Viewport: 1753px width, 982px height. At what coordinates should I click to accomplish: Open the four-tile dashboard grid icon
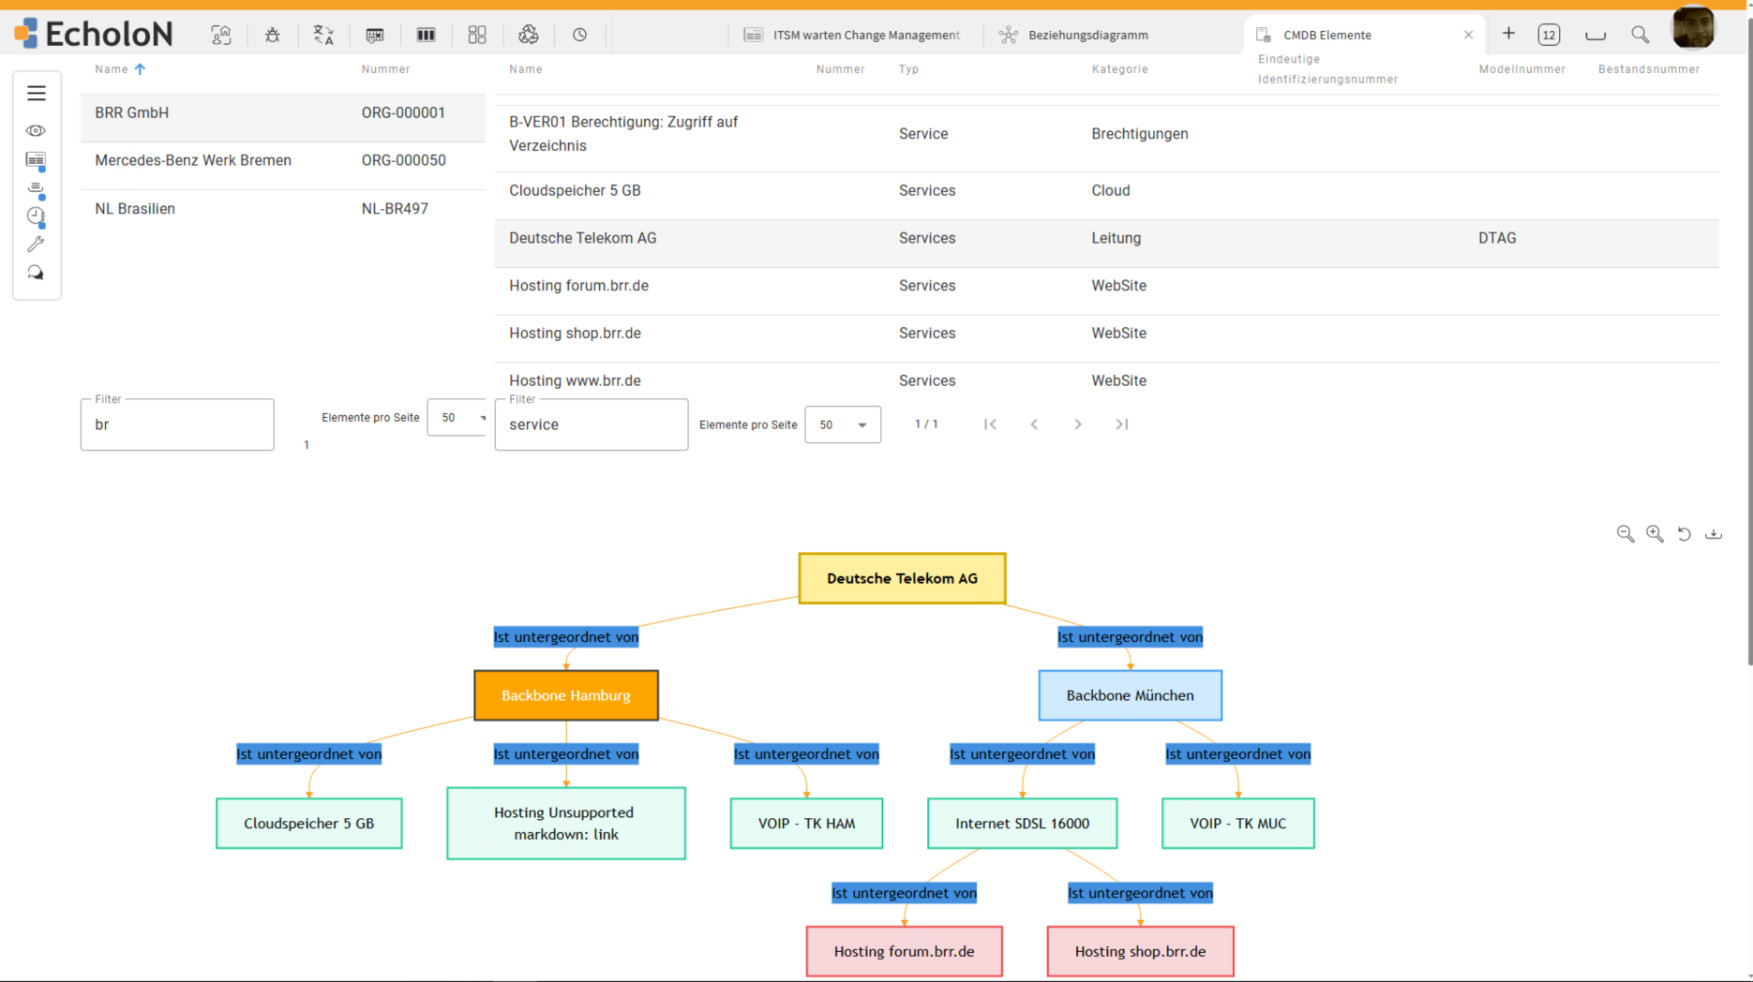tap(477, 35)
